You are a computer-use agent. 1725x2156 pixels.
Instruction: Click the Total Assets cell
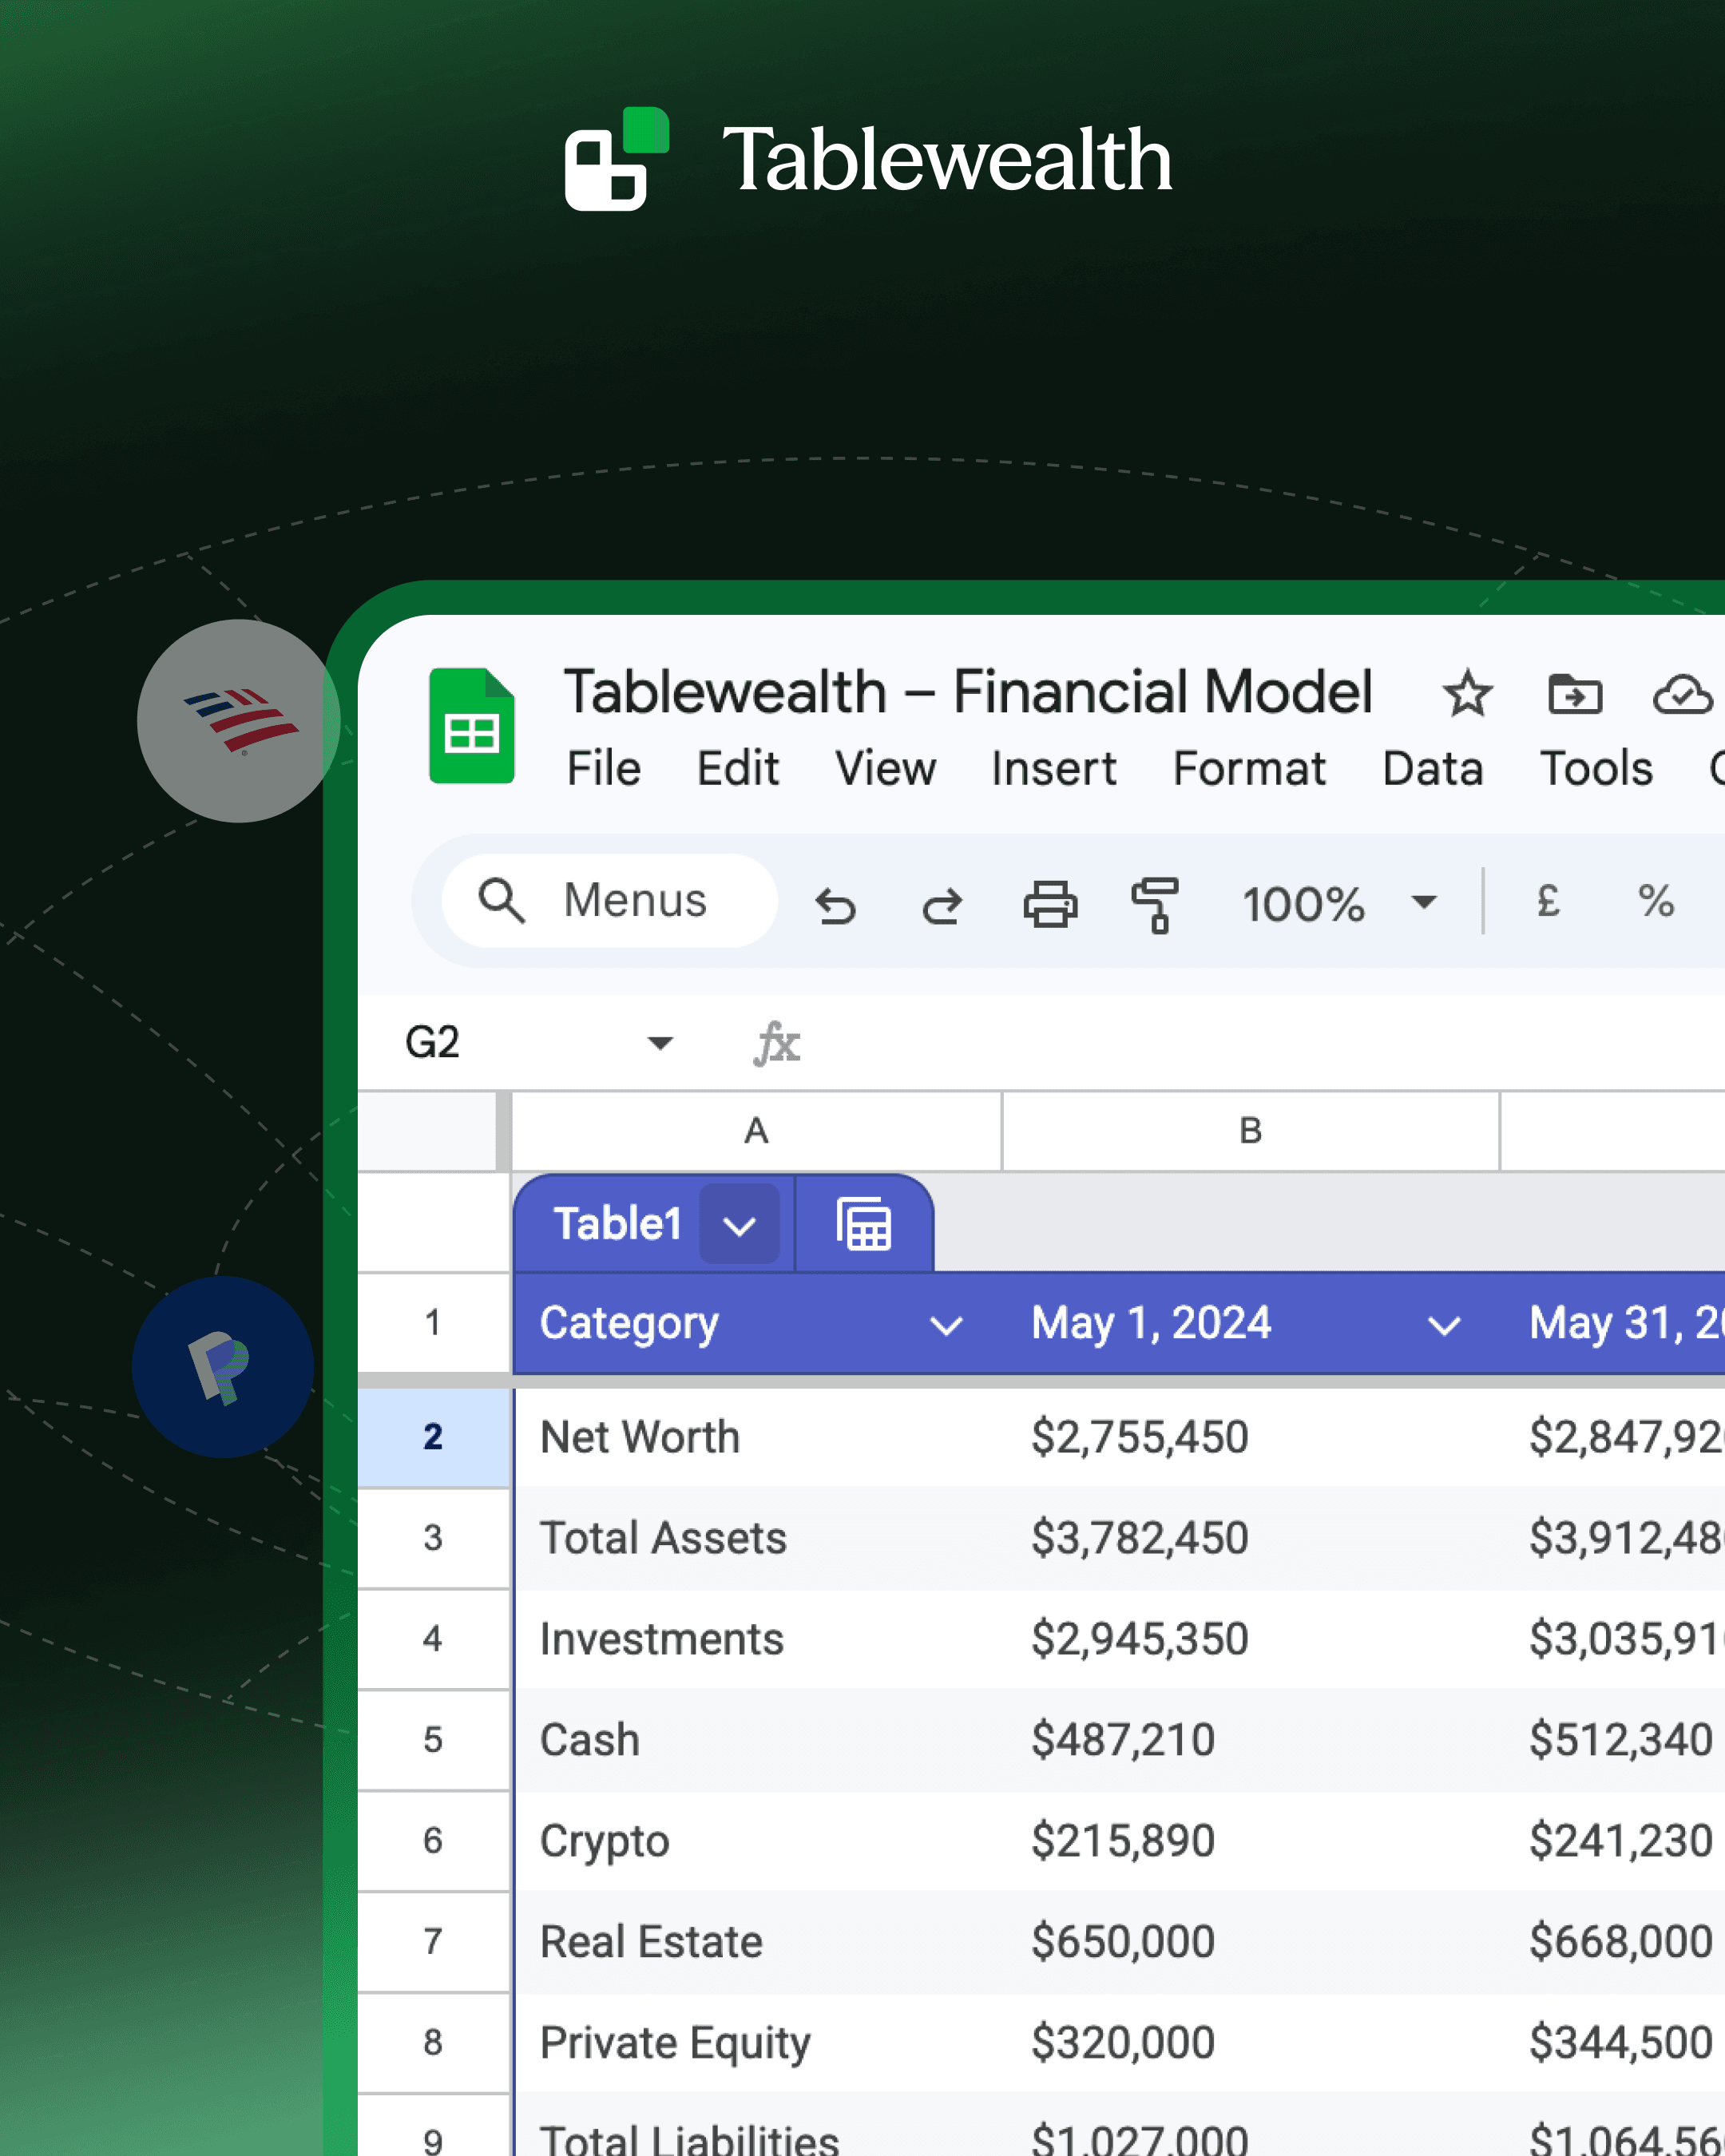click(758, 1538)
